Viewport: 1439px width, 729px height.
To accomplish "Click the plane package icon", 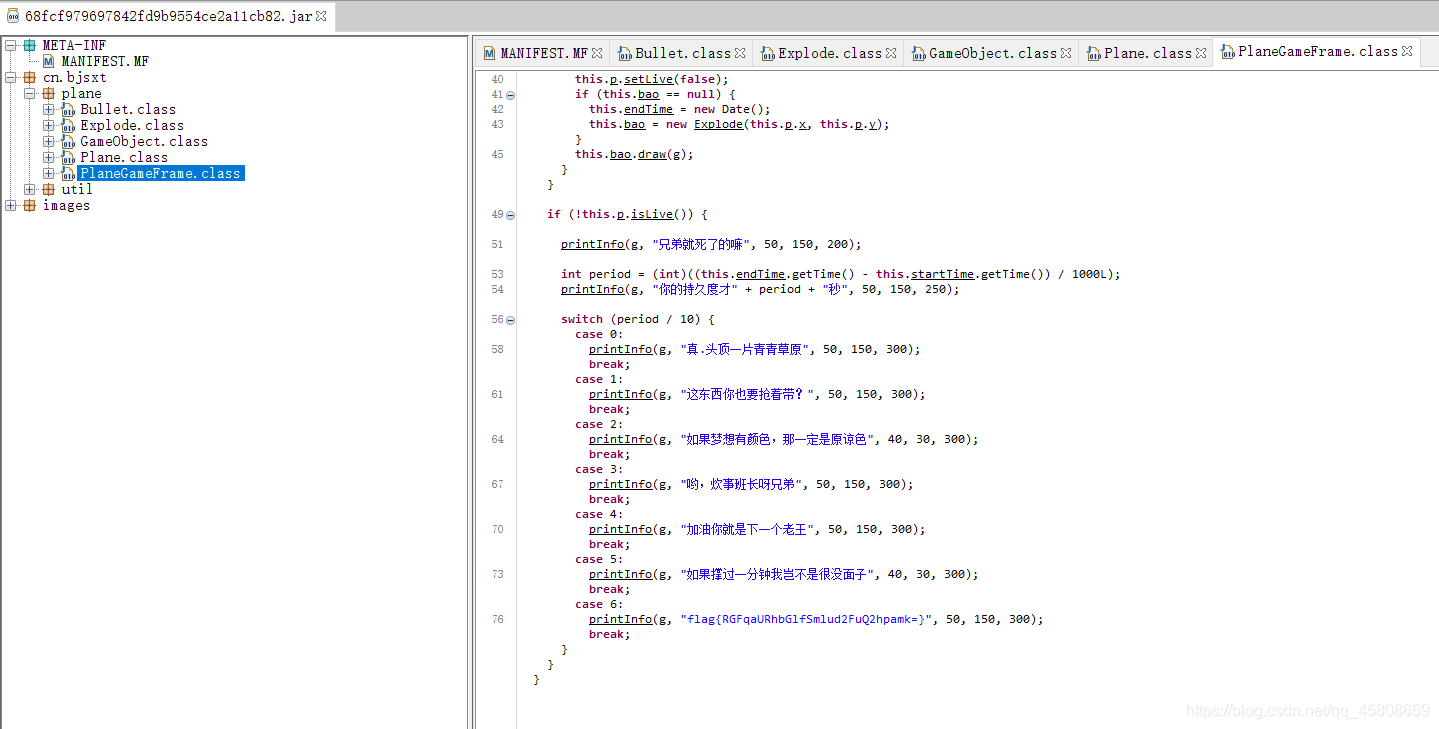I will pyautogui.click(x=48, y=93).
